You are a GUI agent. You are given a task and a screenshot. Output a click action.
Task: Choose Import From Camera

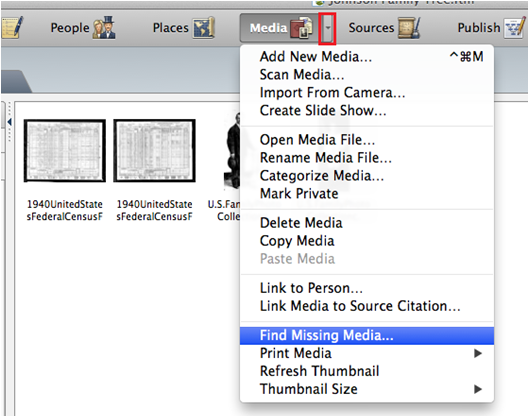(x=367, y=92)
